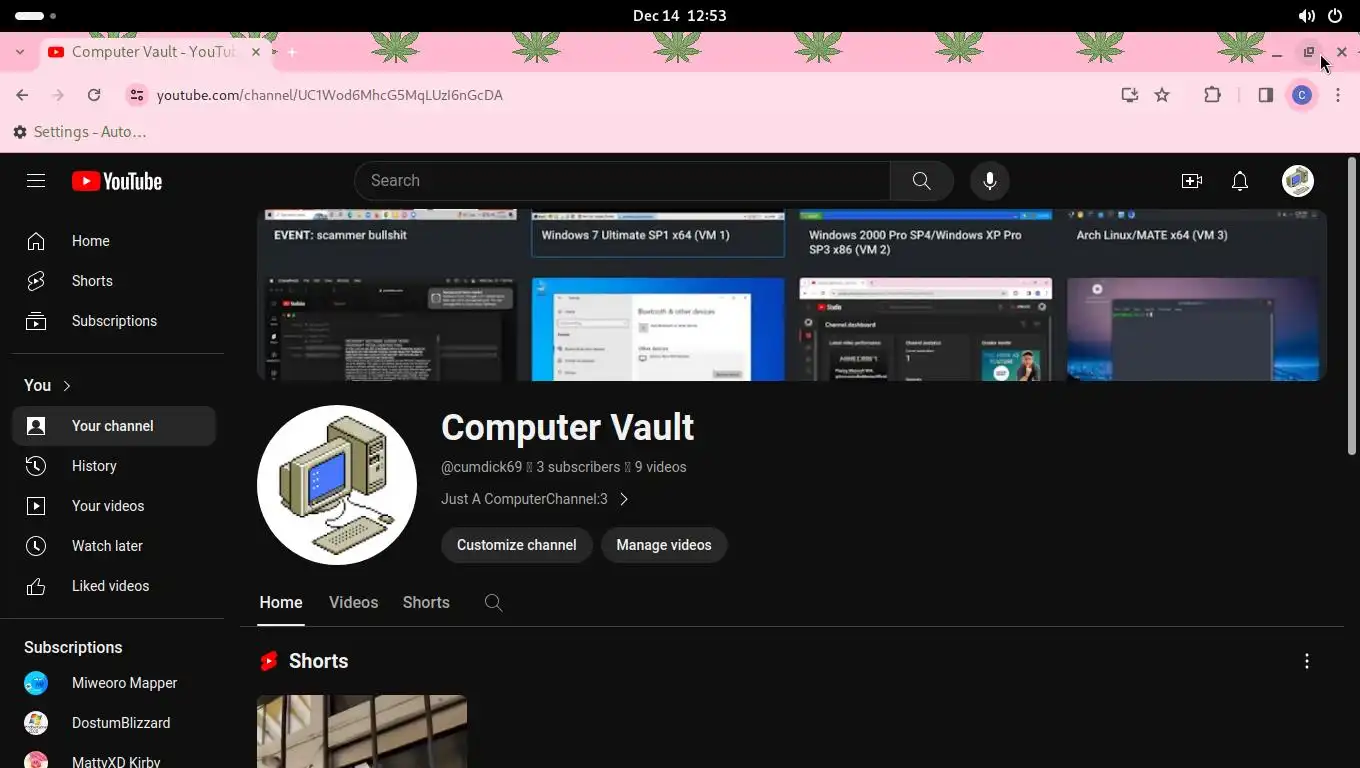The height and width of the screenshot is (768, 1360).
Task: Click the Subscriptions section heading
Action: click(x=73, y=648)
